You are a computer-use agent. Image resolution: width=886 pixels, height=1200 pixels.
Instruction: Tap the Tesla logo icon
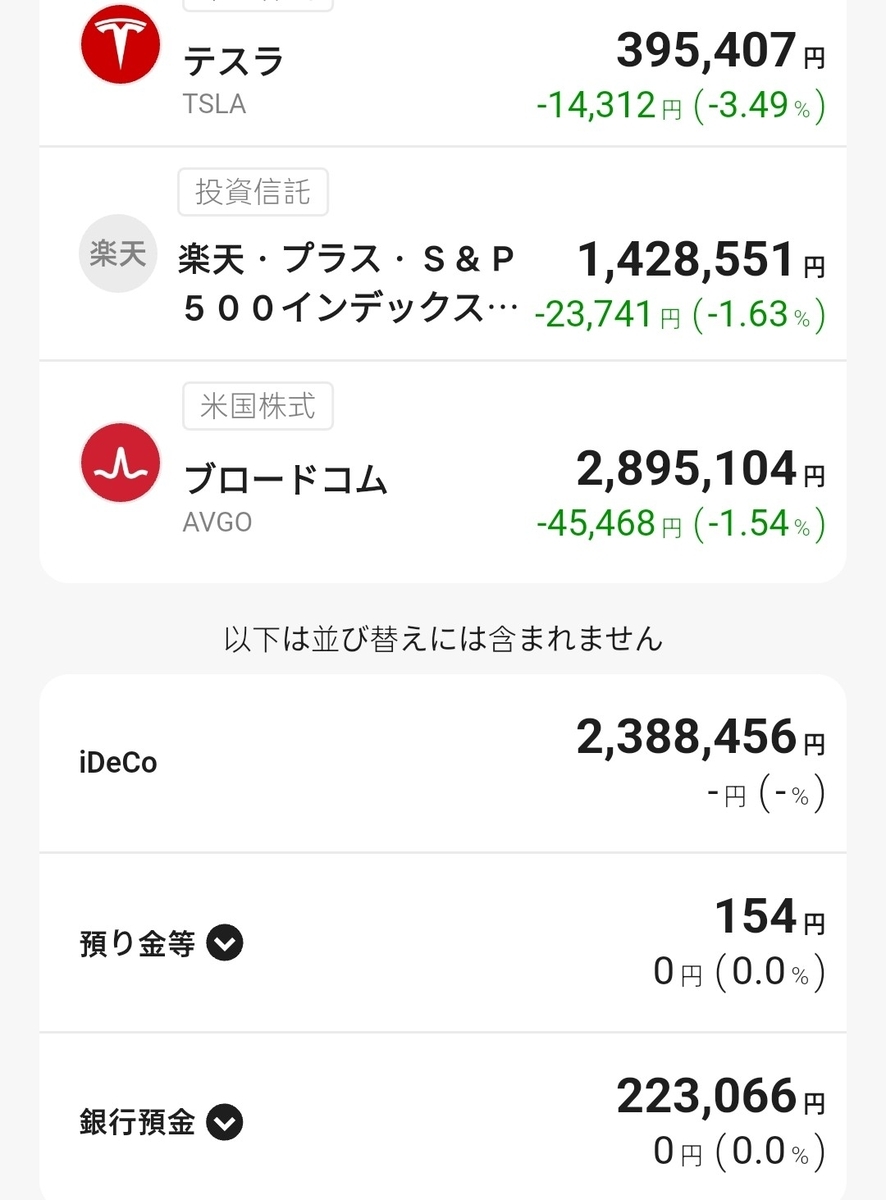click(120, 45)
